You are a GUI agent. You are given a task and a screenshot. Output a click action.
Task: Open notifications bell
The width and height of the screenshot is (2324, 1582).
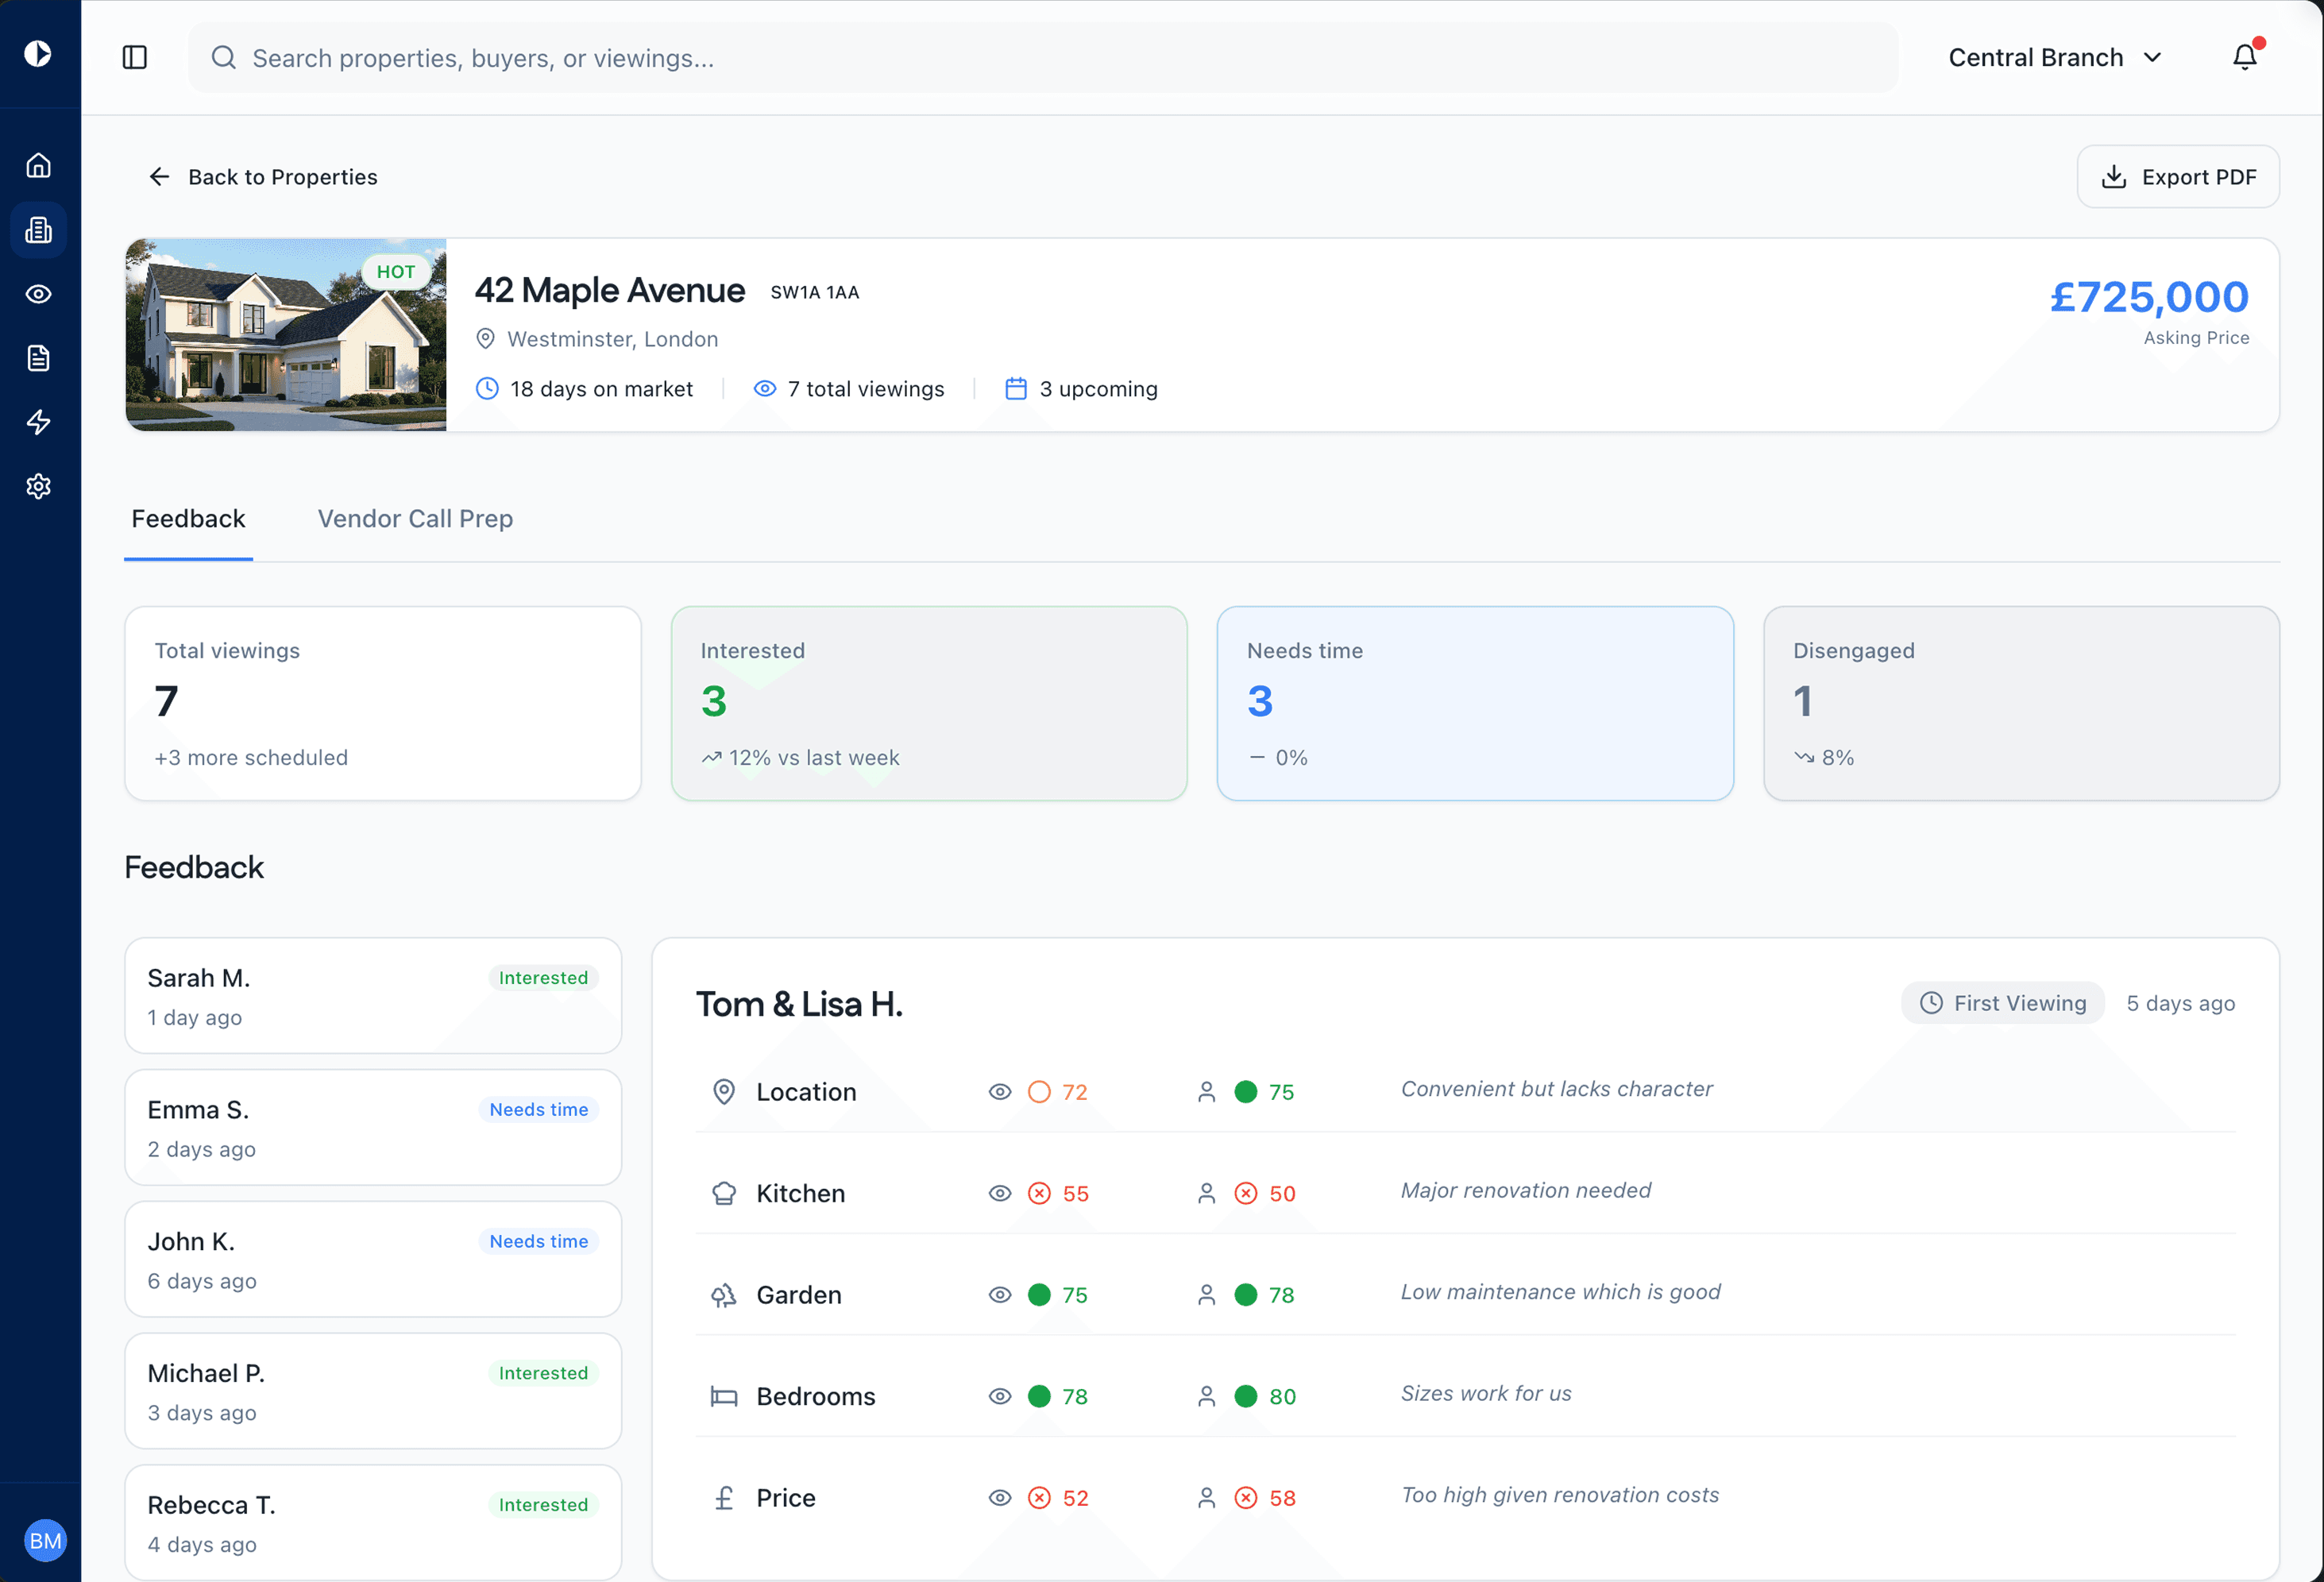coord(2244,57)
